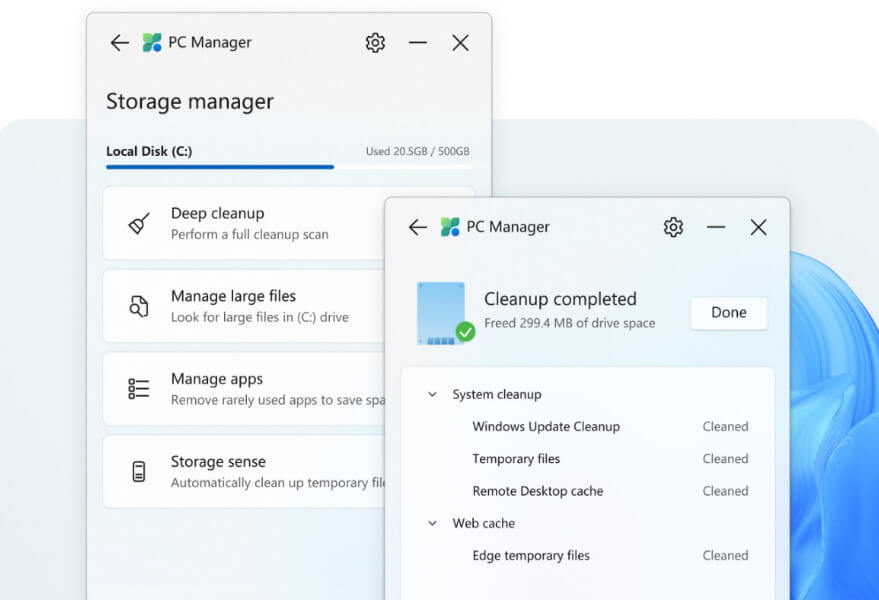Click 'Freed 299.4 MB of drive space' text

(x=570, y=324)
